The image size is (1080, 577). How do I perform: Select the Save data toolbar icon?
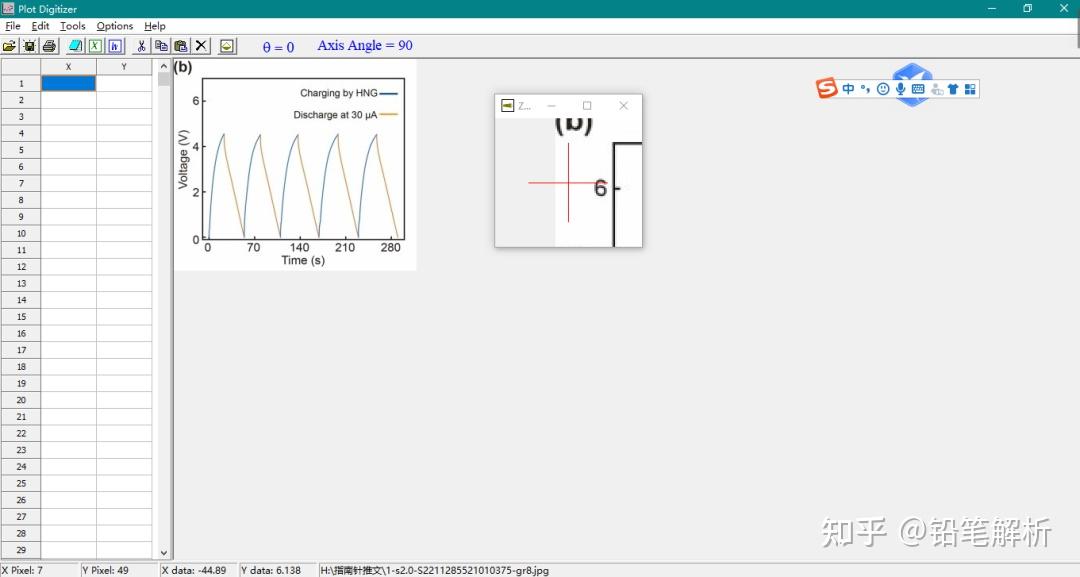tap(29, 45)
